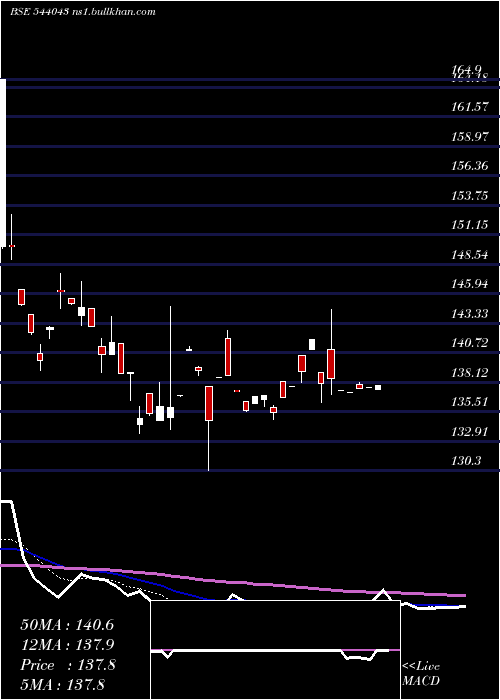Click the <<Live MACD label
This screenshot has width=500, height=700.
click(421, 673)
